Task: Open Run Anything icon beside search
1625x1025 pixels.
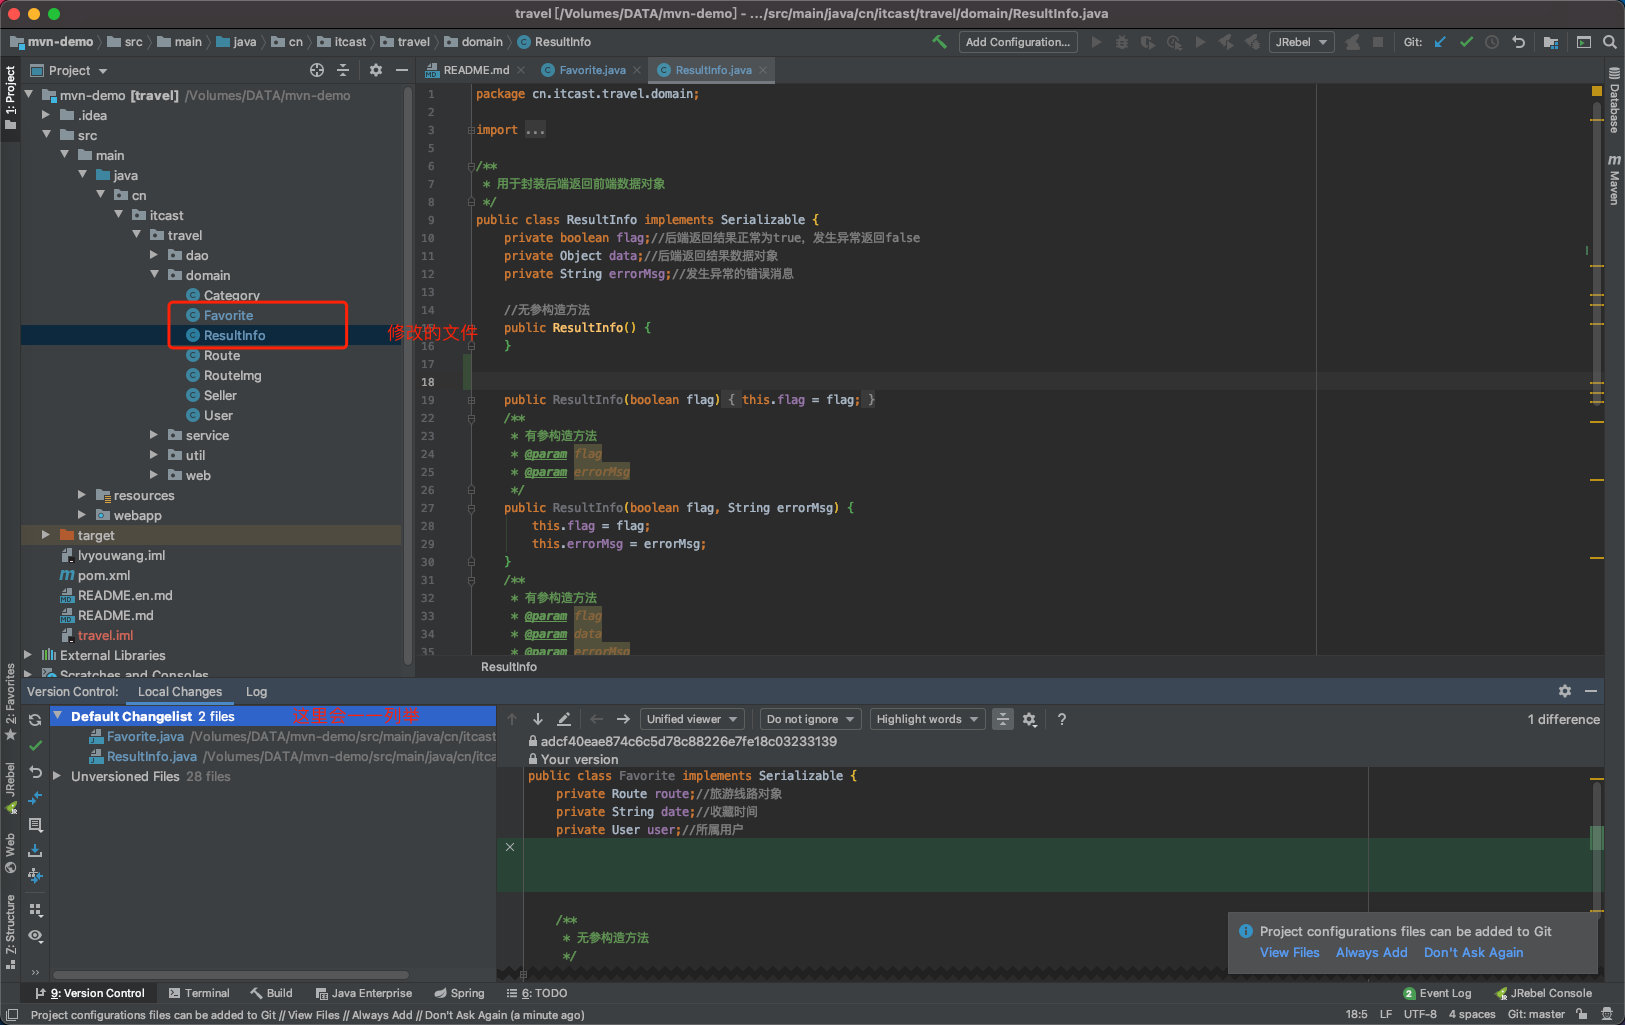Action: point(1583,42)
